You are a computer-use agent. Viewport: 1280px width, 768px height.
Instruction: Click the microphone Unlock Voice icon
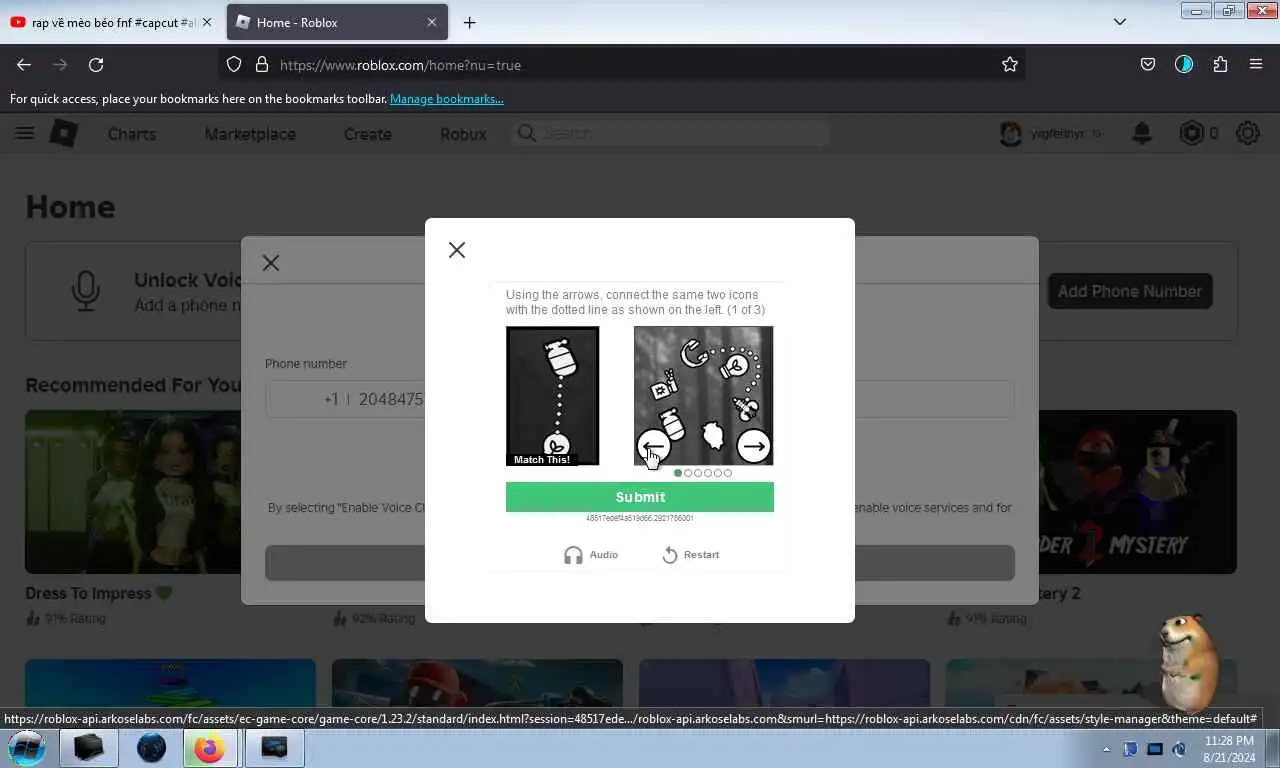pyautogui.click(x=86, y=291)
